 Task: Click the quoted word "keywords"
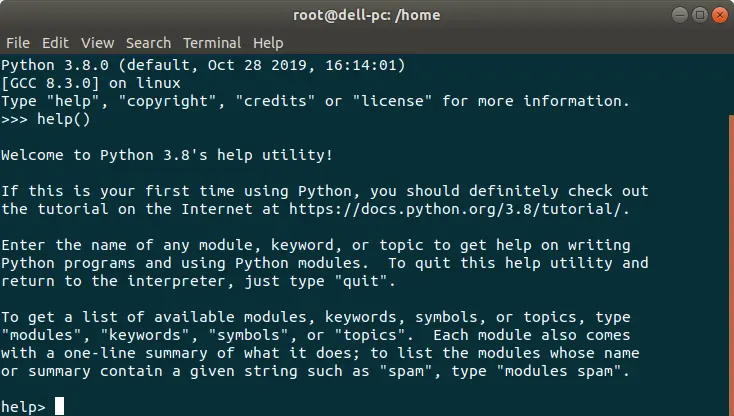(x=140, y=335)
